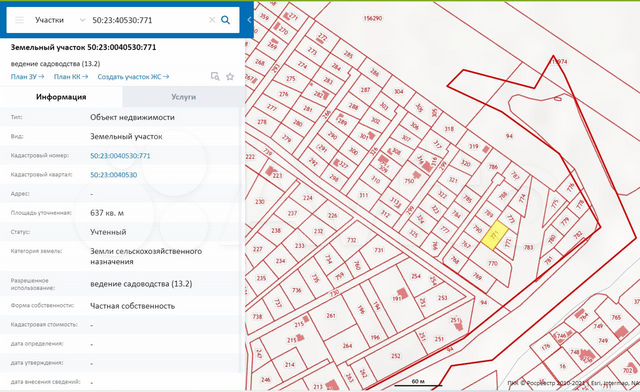This screenshot has width=640, height=392.
Task: Click Земли сельскохозяйственного назначения value
Action: (x=146, y=256)
